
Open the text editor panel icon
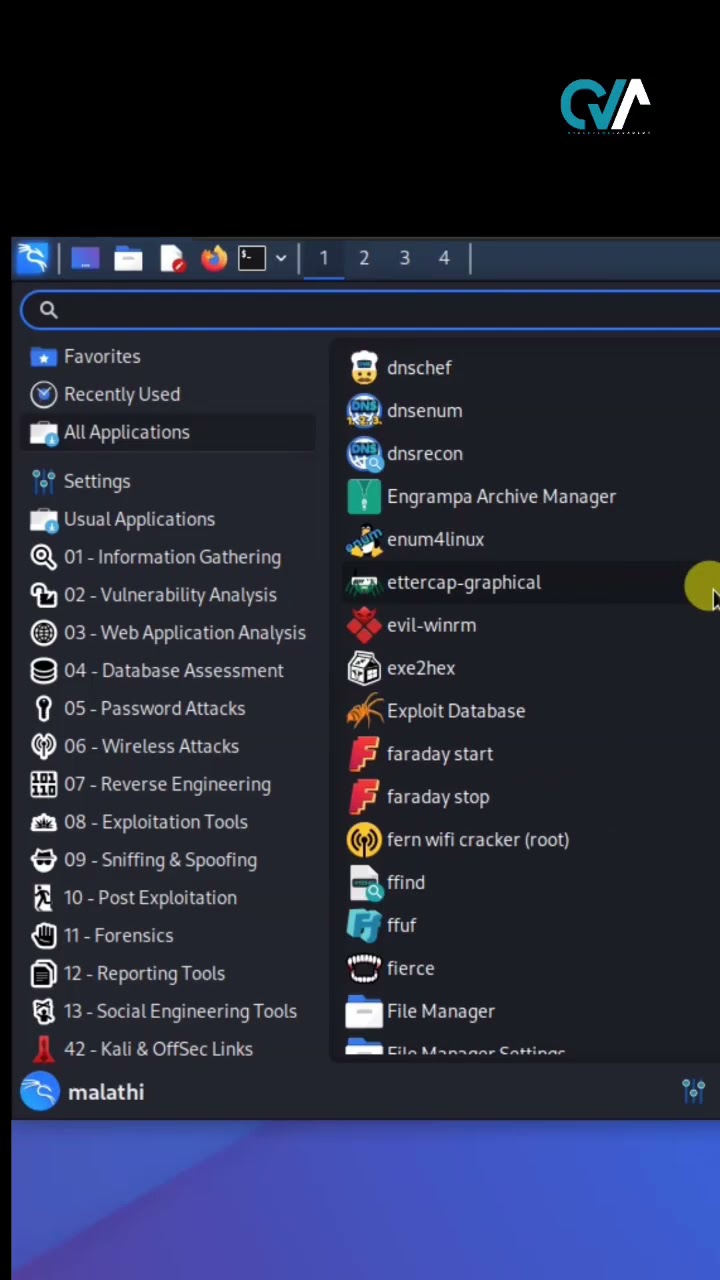(172, 259)
